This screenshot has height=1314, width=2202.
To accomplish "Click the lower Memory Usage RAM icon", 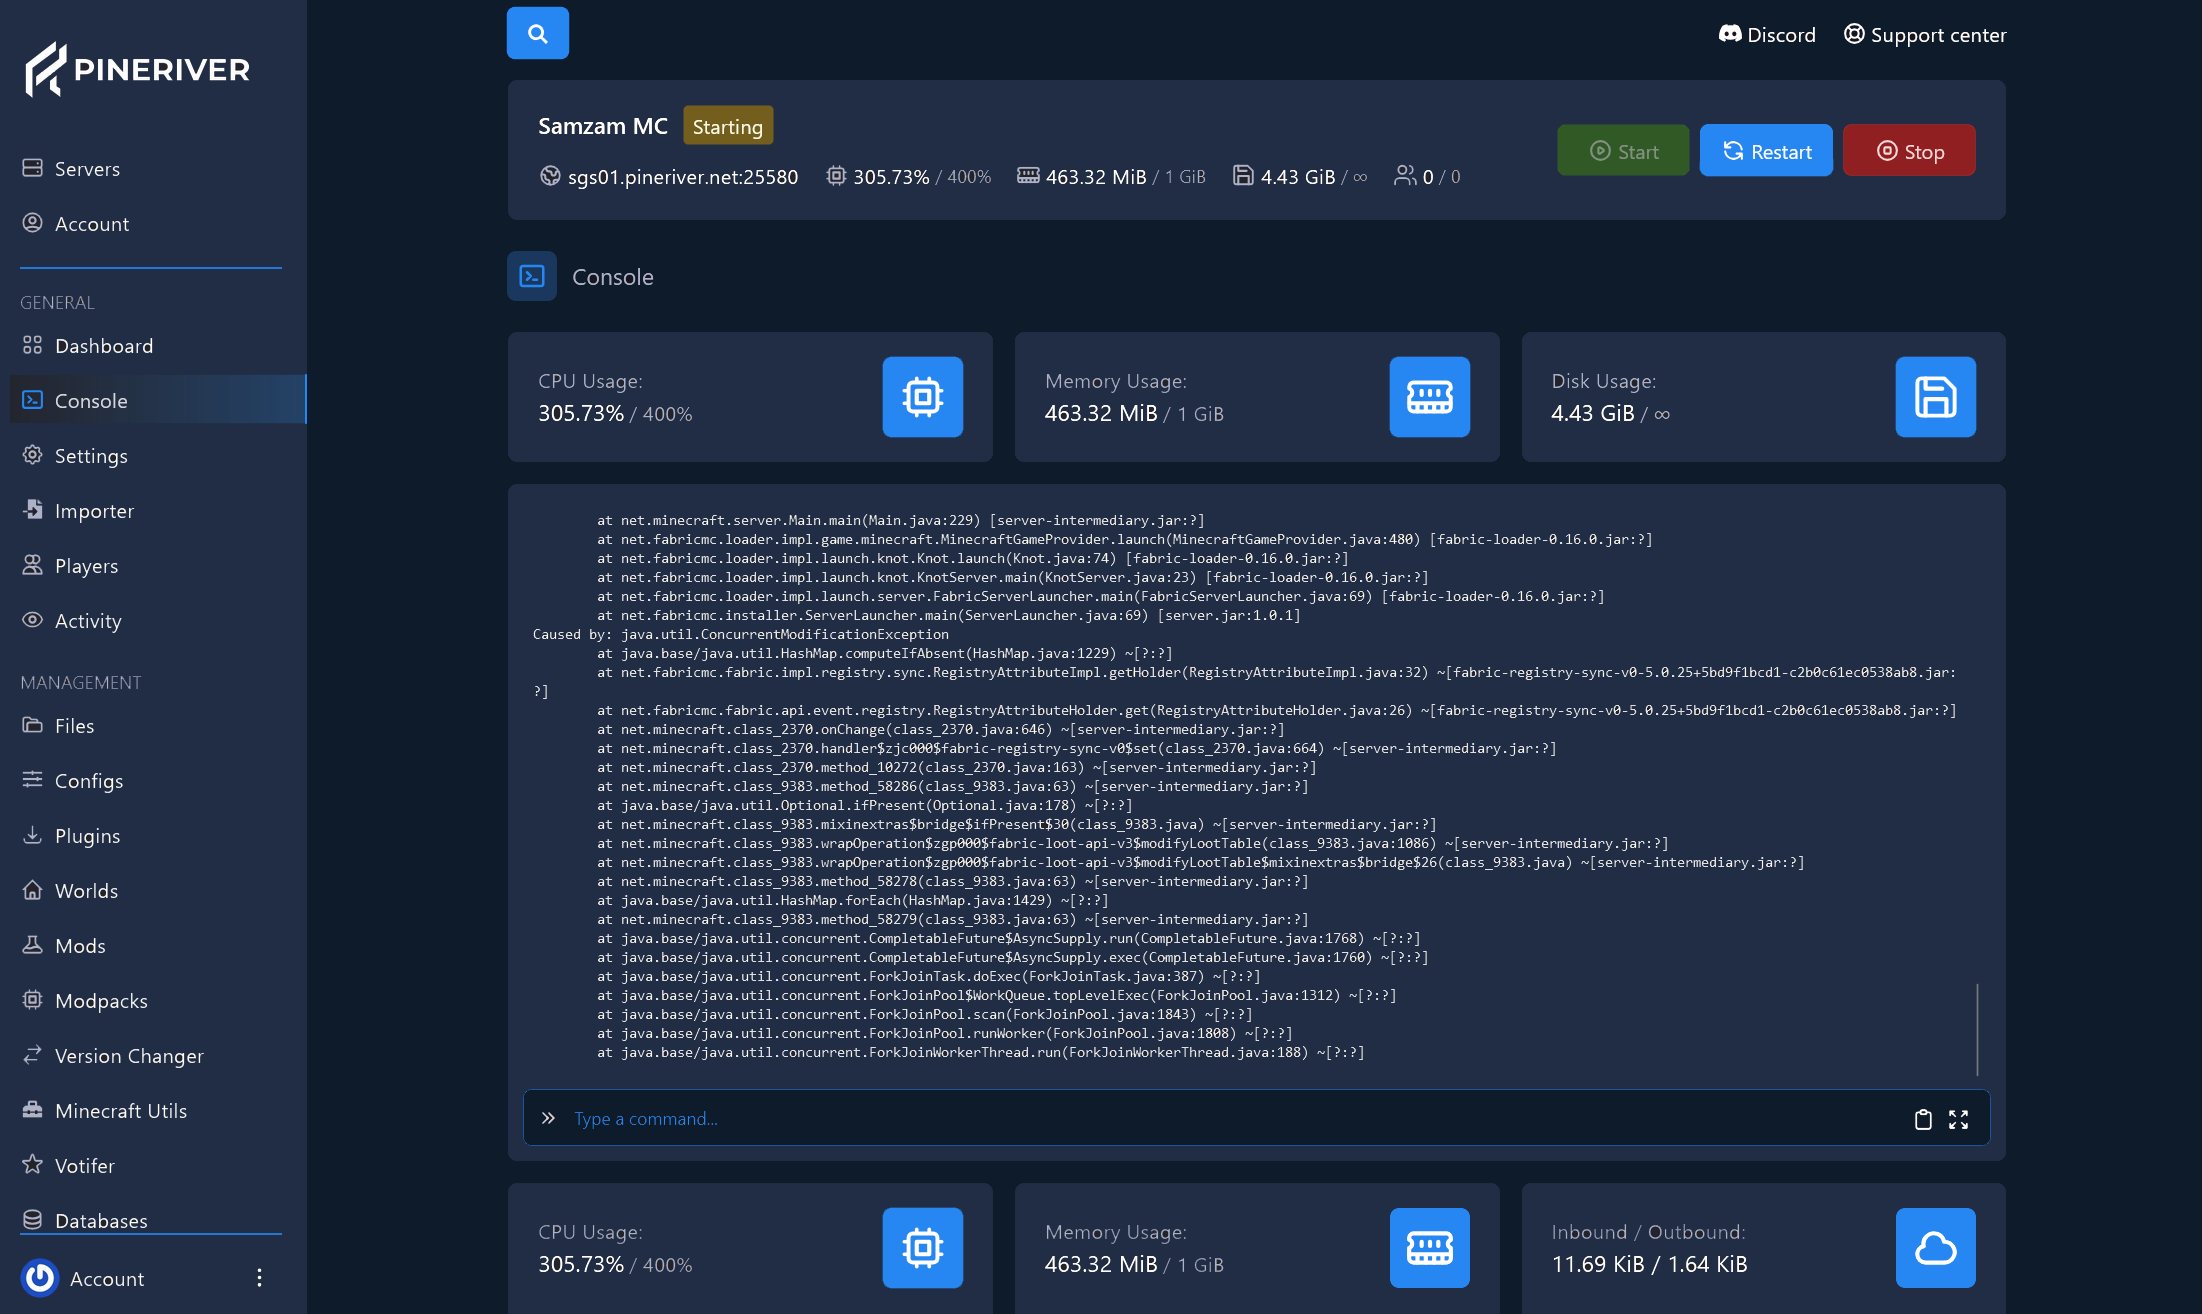I will (1429, 1248).
